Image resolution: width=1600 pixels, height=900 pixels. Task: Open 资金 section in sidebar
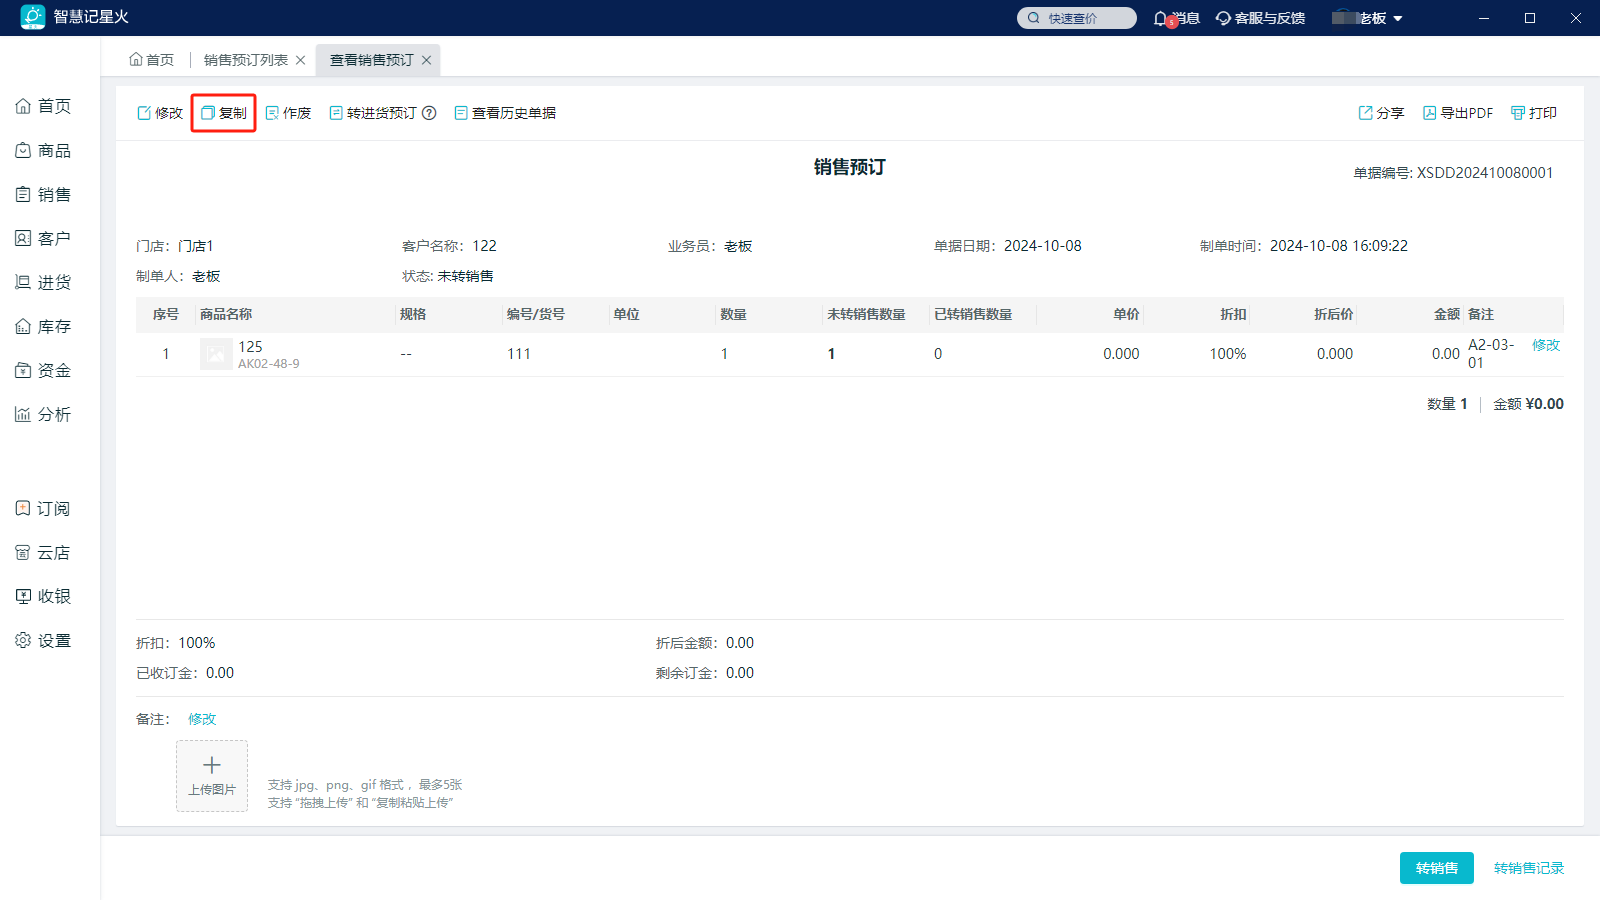click(43, 370)
